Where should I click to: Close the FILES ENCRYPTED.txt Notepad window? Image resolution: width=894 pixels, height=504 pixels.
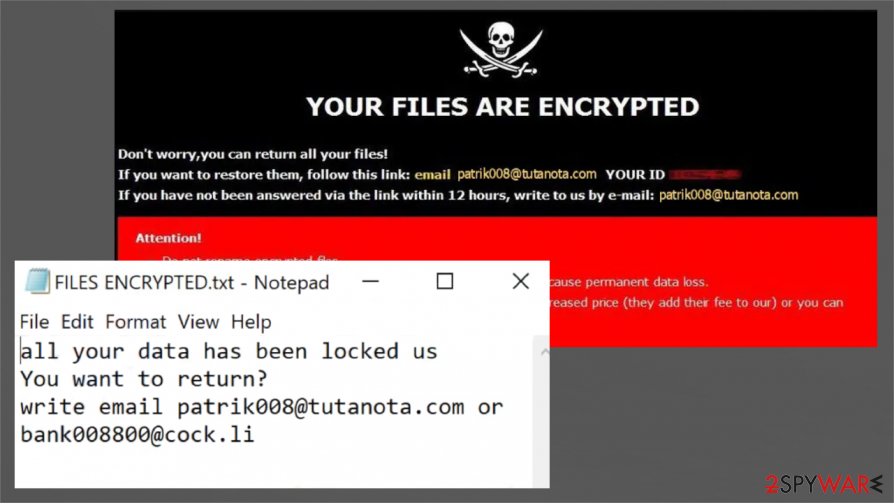point(521,281)
